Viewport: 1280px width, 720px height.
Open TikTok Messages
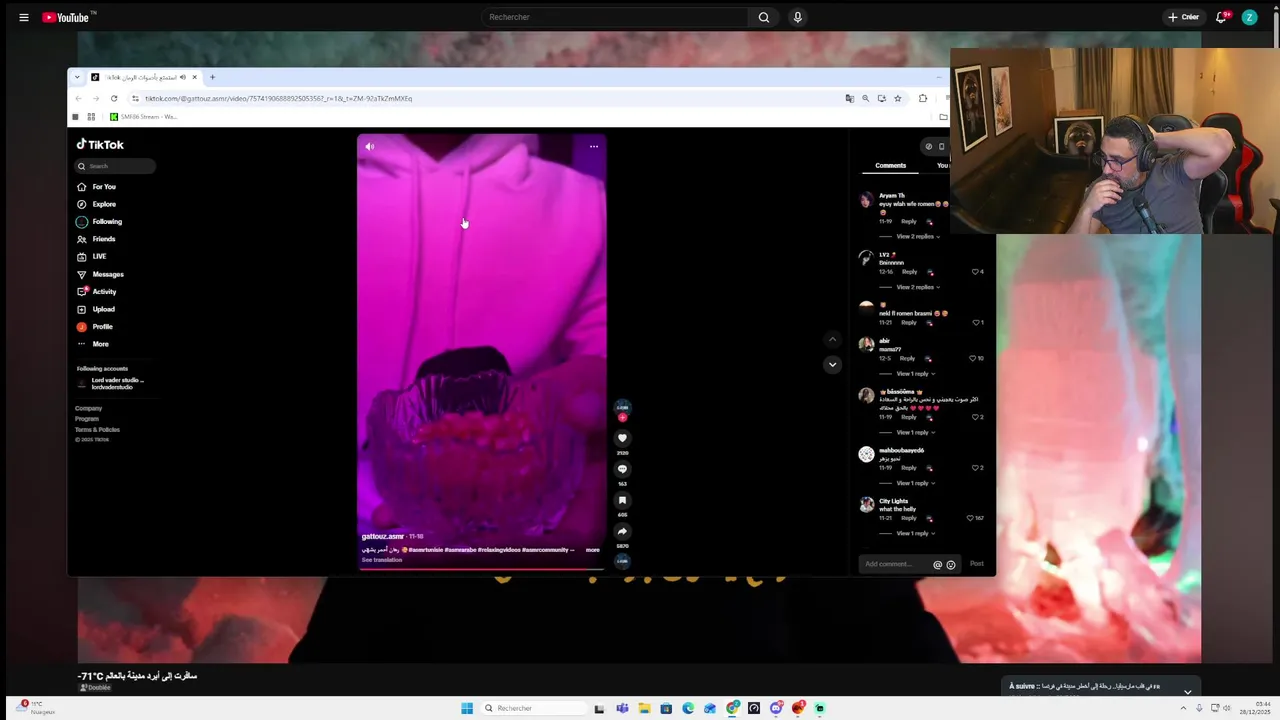[100, 274]
